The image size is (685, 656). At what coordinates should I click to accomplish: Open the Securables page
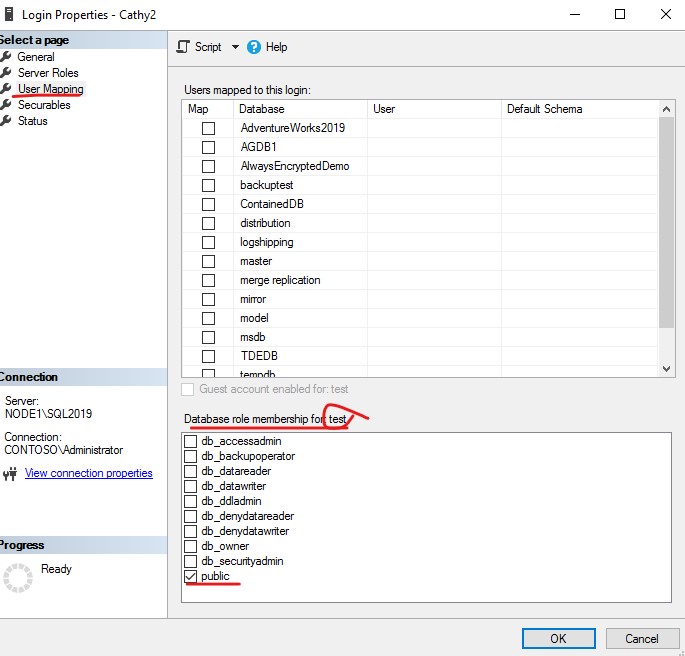tap(44, 105)
